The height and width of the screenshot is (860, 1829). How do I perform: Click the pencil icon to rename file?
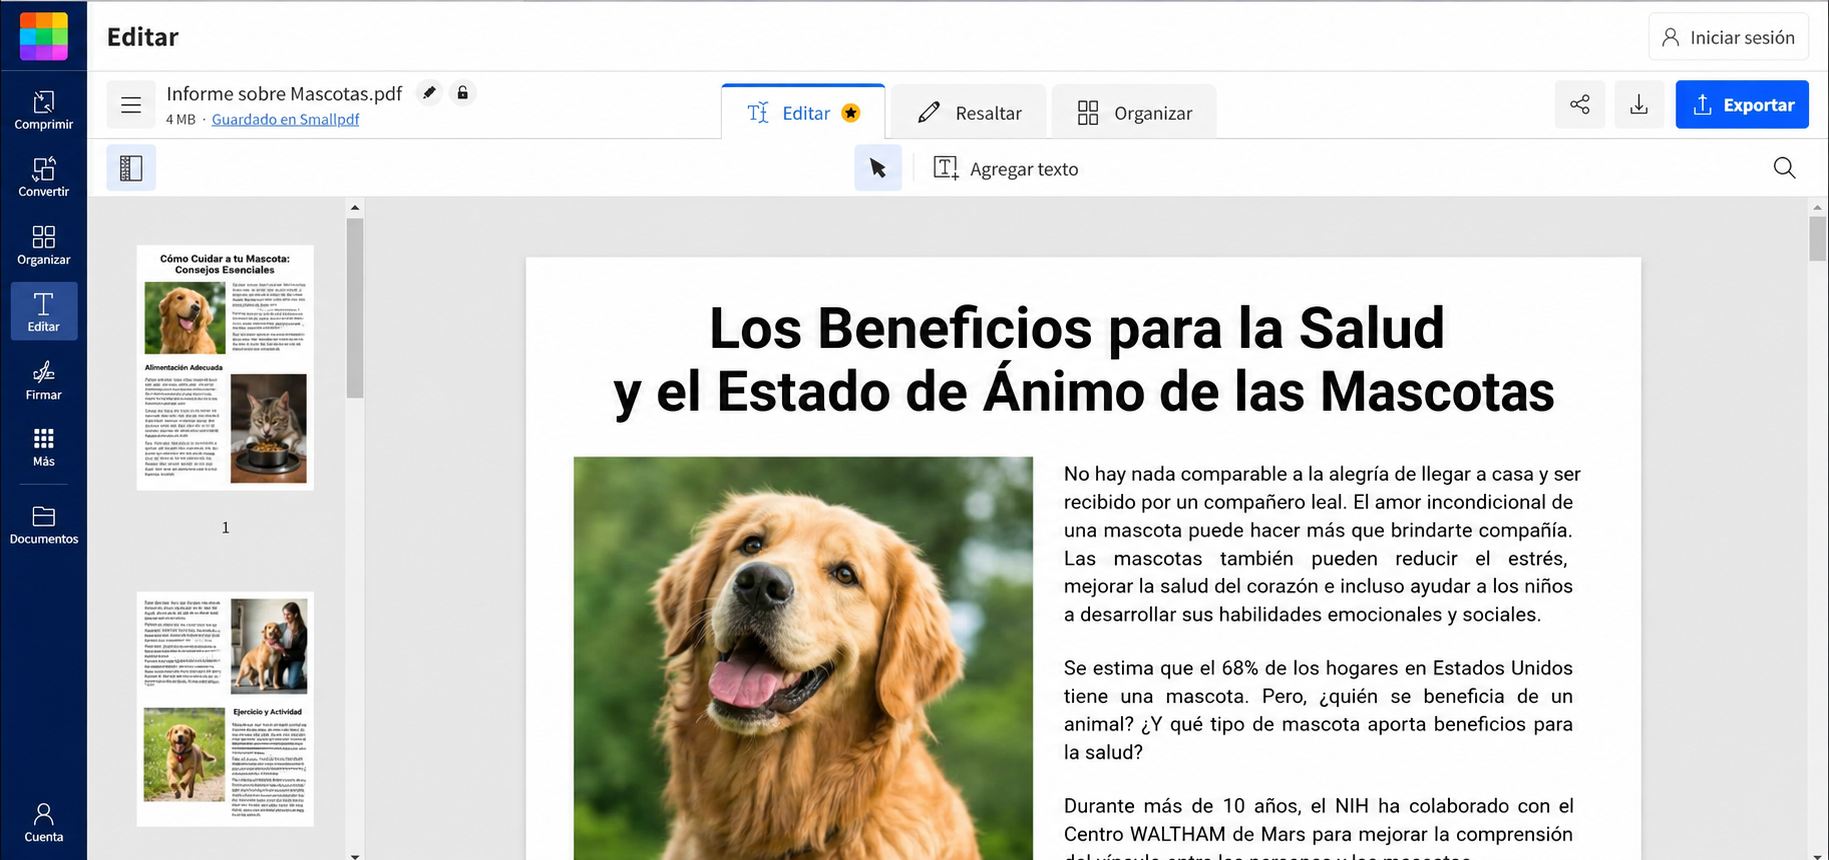[x=429, y=93]
